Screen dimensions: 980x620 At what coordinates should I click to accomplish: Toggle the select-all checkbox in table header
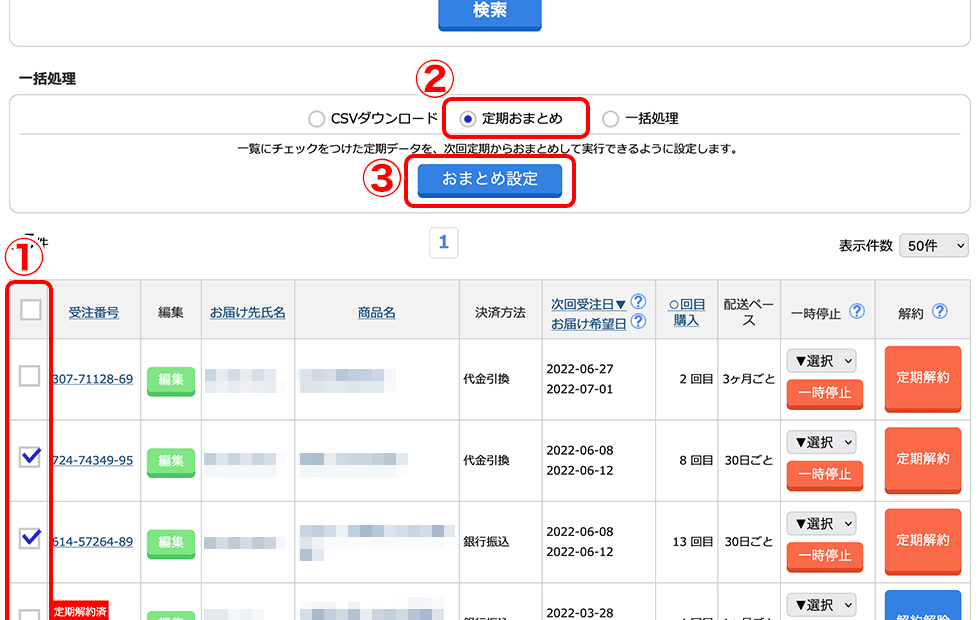click(x=31, y=310)
